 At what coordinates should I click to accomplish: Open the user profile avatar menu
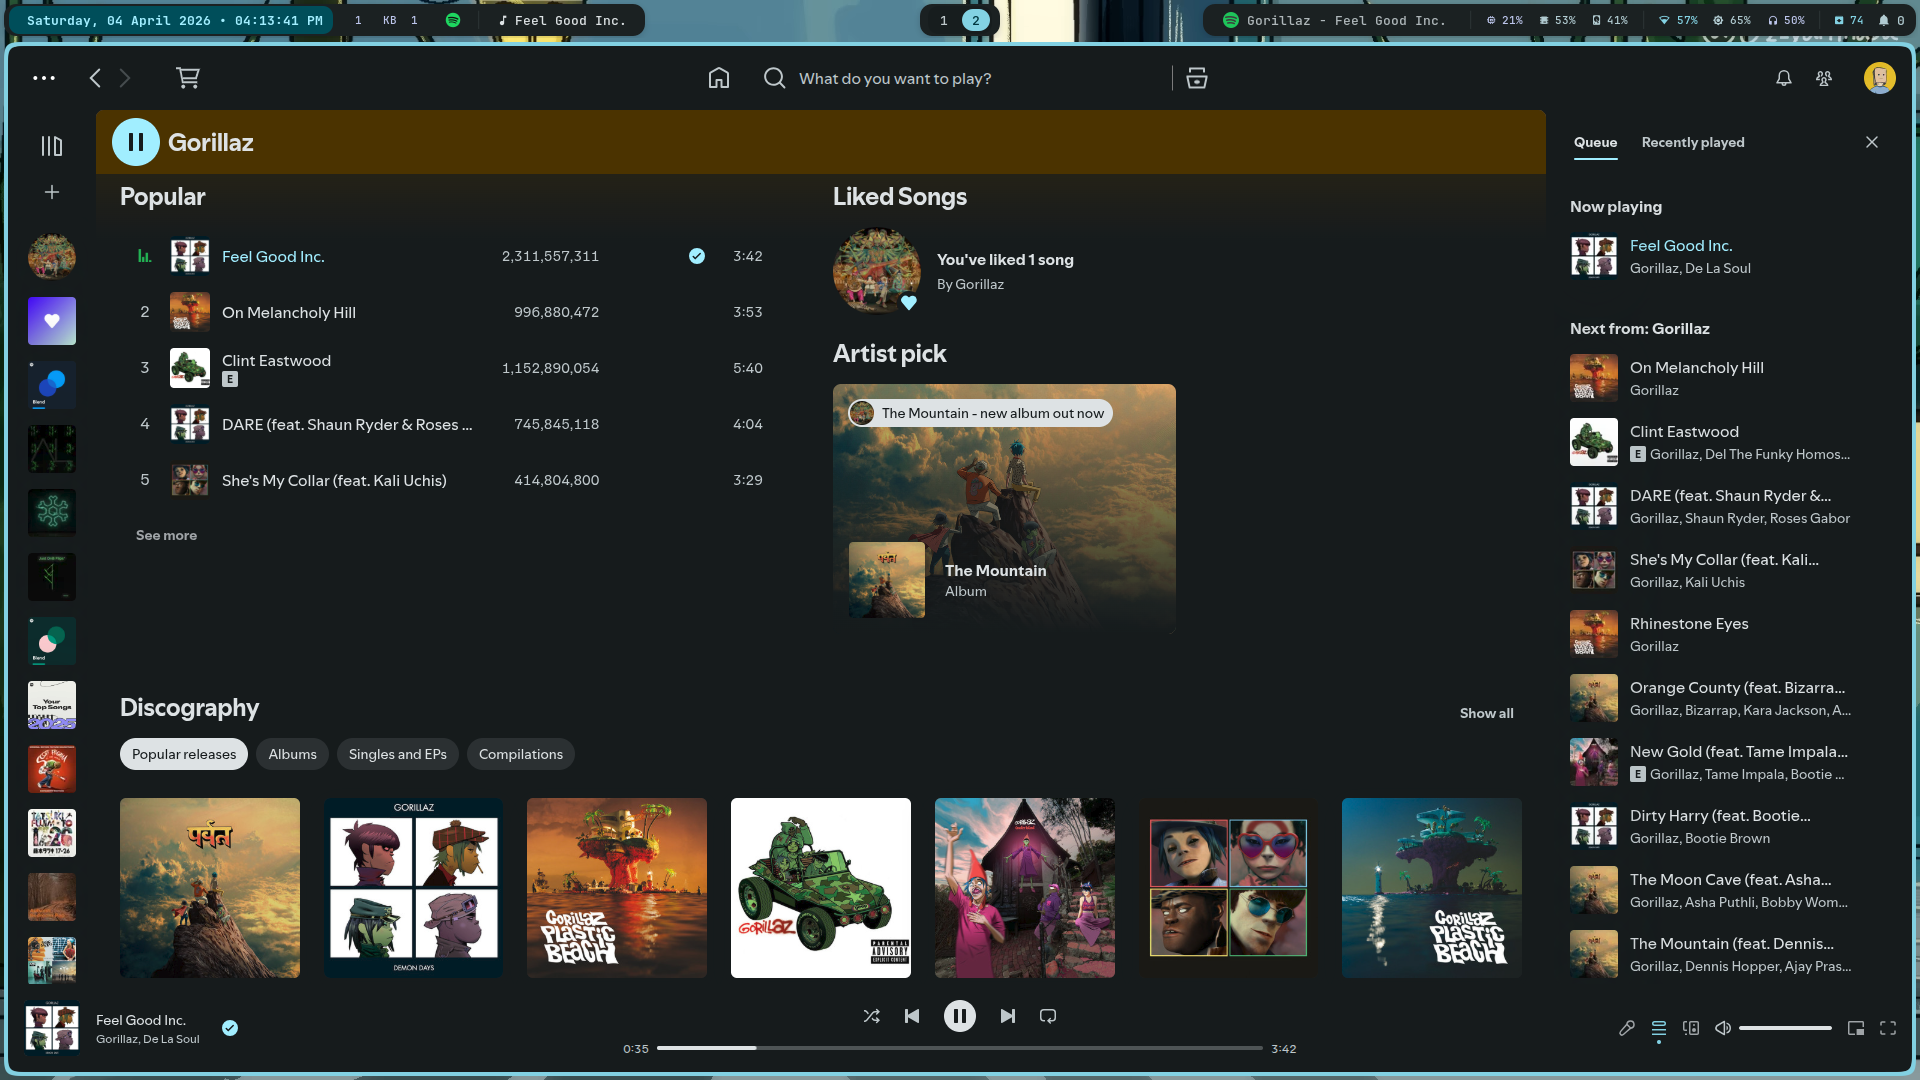pos(1879,78)
